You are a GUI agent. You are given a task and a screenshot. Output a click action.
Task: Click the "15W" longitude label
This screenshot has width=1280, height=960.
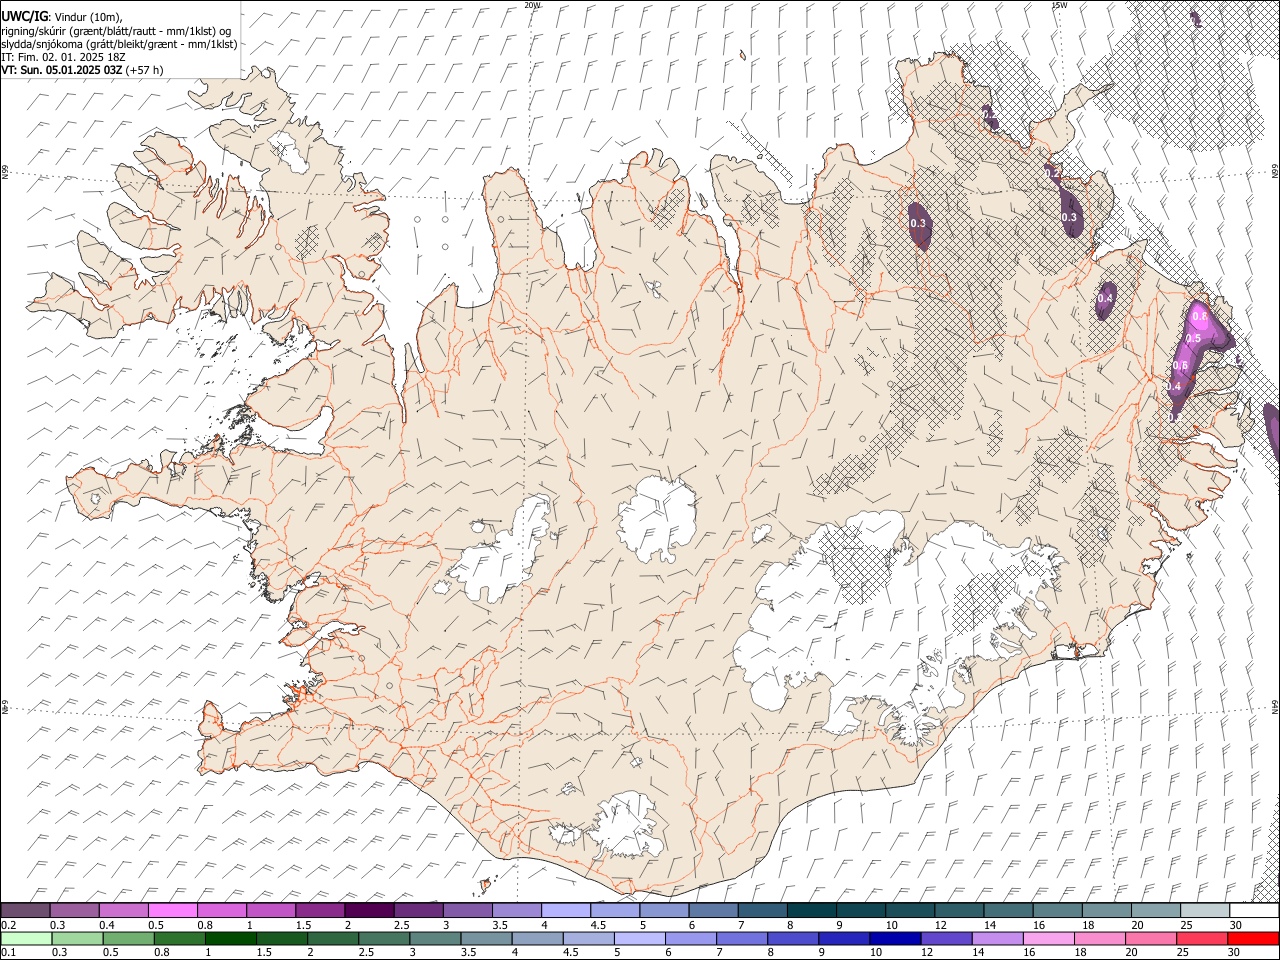click(1059, 5)
